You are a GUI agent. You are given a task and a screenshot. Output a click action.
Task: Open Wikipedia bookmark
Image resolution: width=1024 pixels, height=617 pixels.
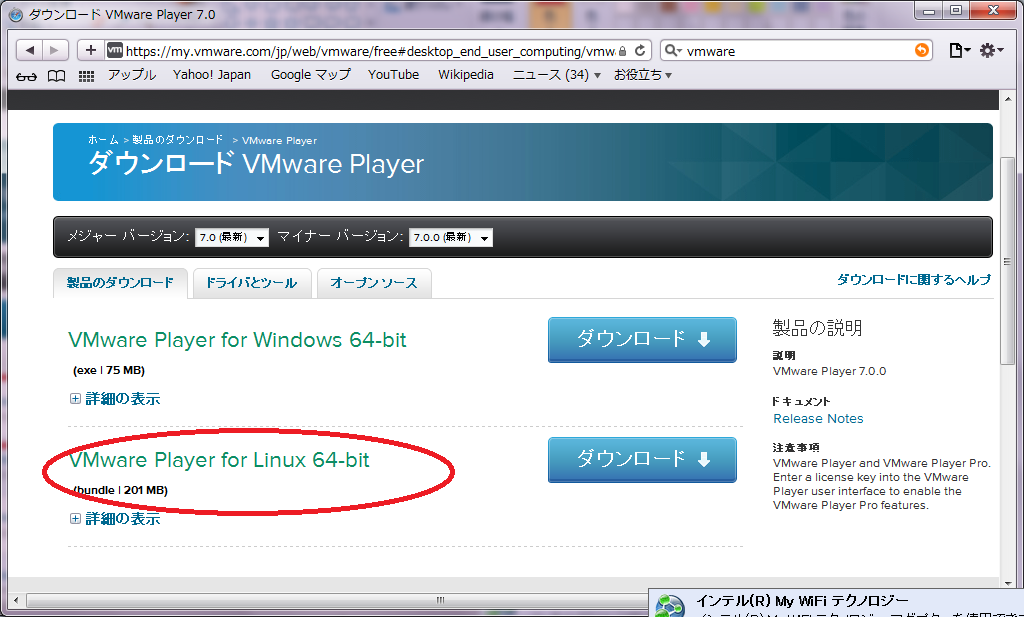tap(466, 75)
